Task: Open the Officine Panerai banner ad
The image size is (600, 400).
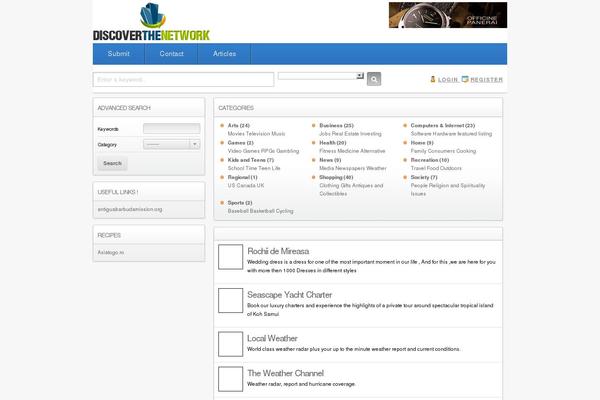Action: point(448,15)
